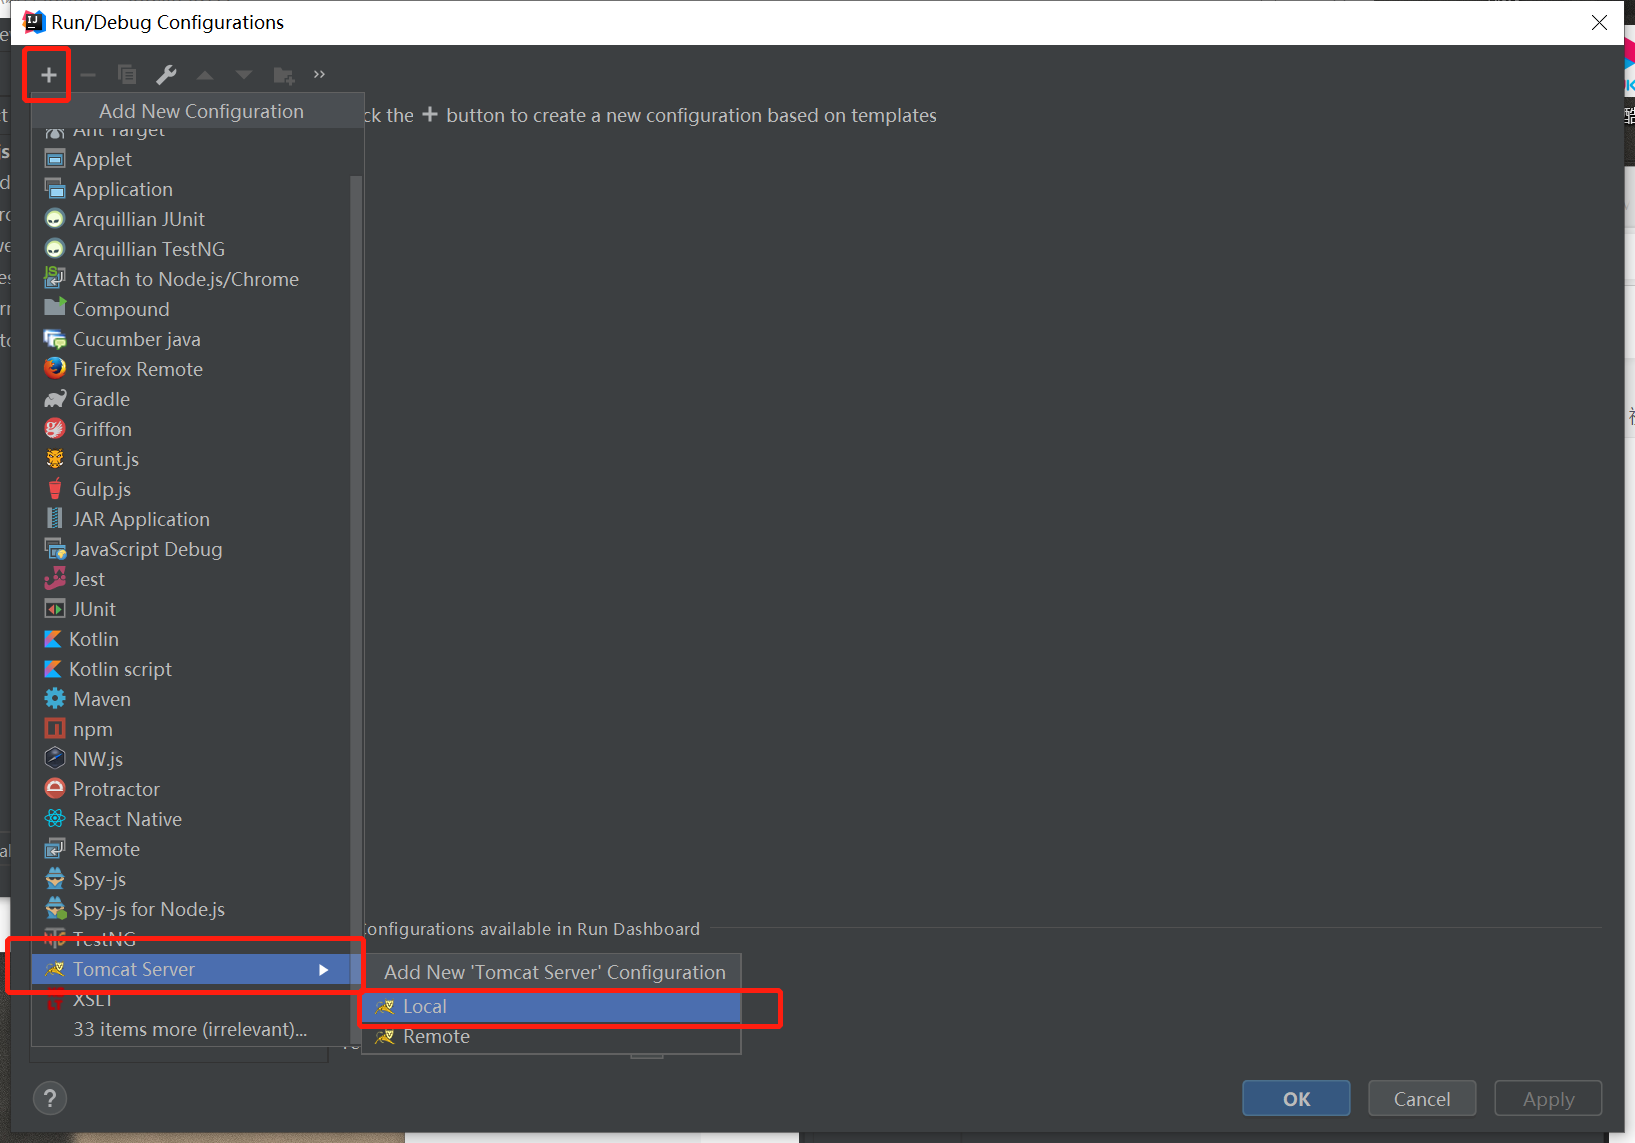Select React Native label in list
This screenshot has height=1143, width=1635.
[x=127, y=819]
